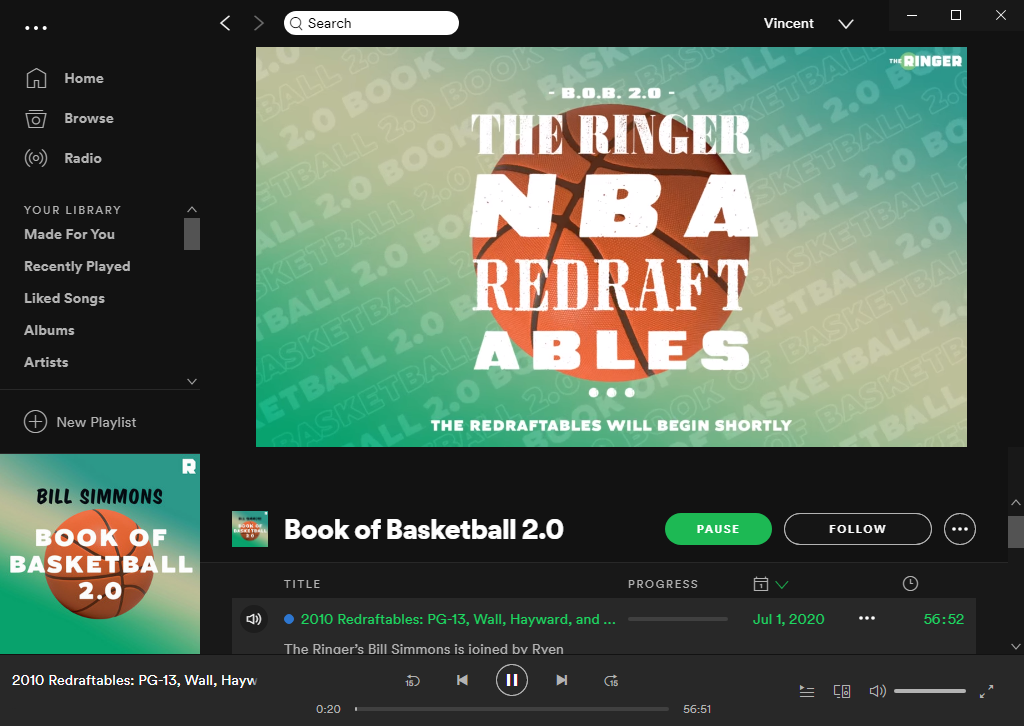Image resolution: width=1024 pixels, height=726 pixels.
Task: Seek on the playback progress bar
Action: pyautogui.click(x=512, y=709)
